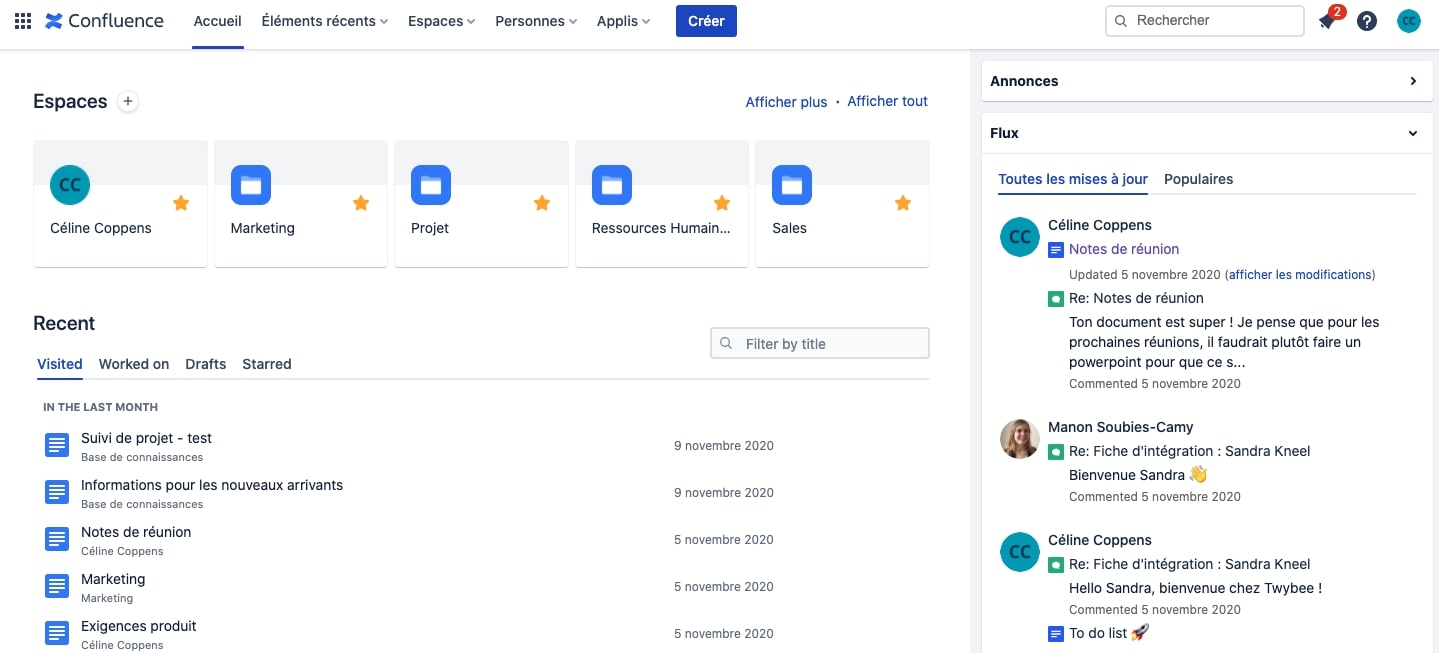Open the CC profile avatar menu
Image resolution: width=1439 pixels, height=653 pixels.
point(1409,21)
